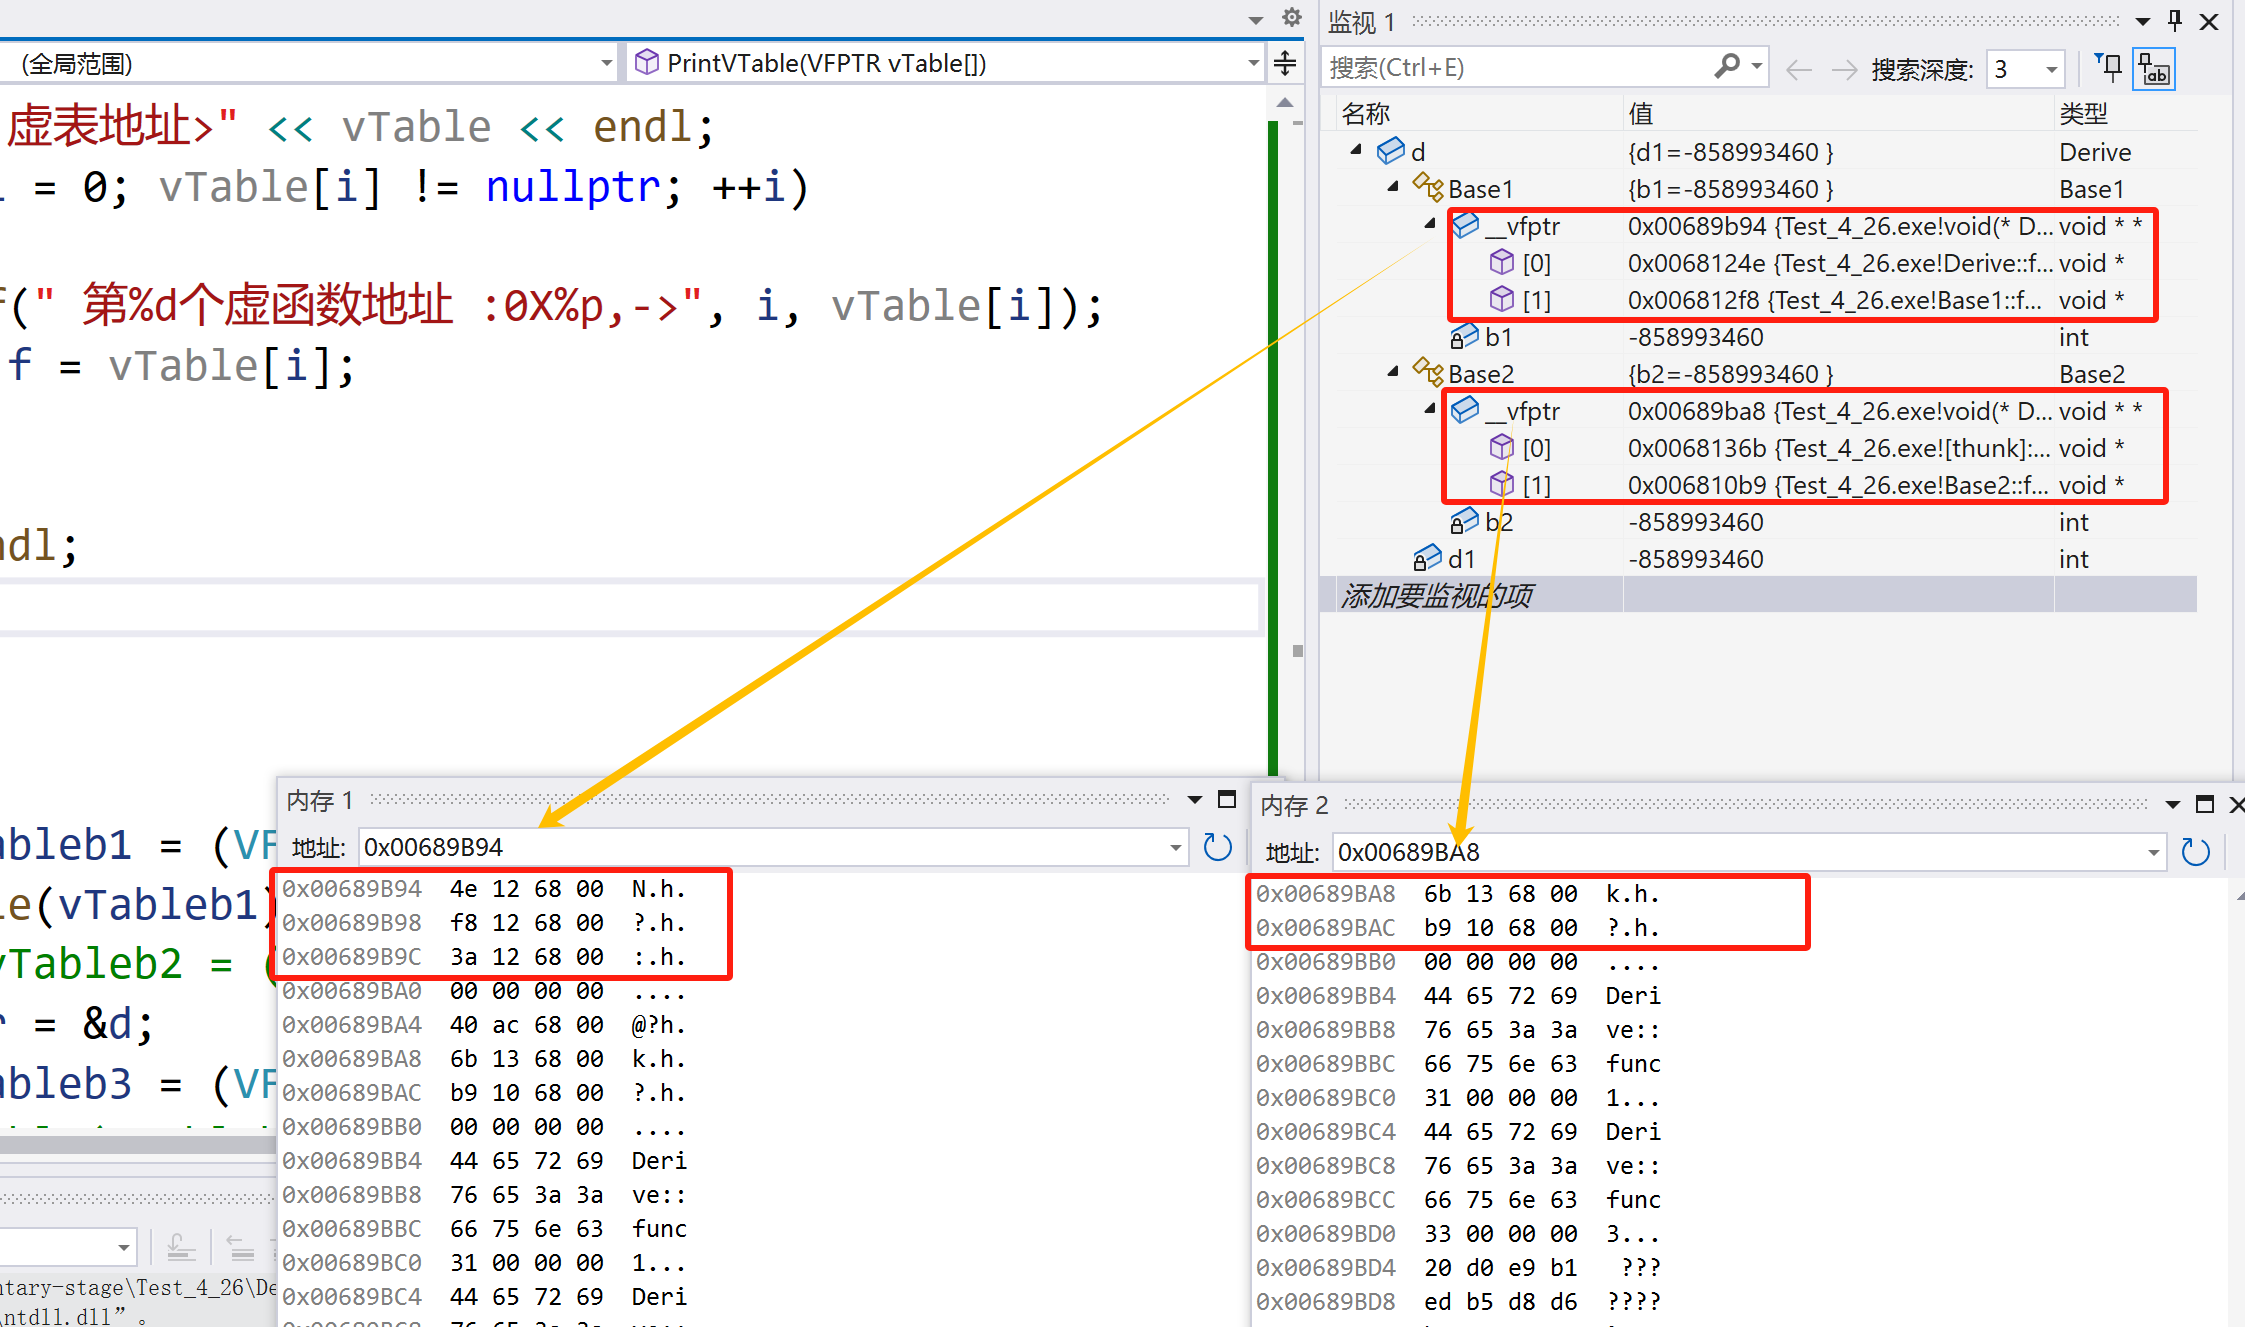Screen dimensions: 2245x1327
Task: Click the split editor window icon
Action: [x=1285, y=64]
